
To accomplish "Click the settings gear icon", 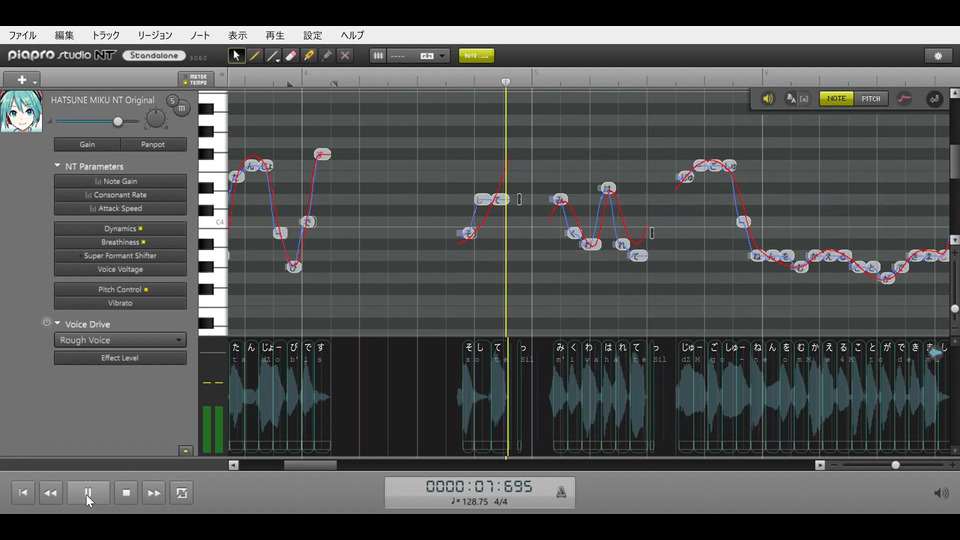I will [937, 56].
